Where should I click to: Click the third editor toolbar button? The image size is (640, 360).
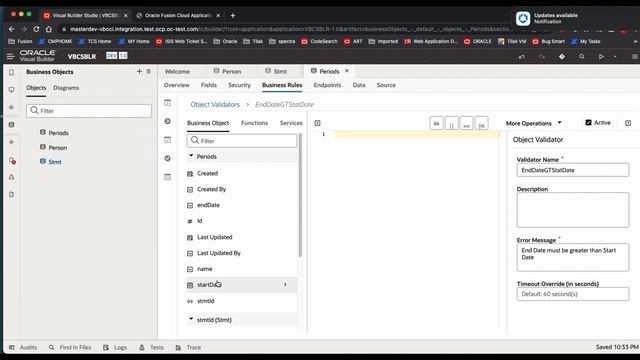(467, 123)
